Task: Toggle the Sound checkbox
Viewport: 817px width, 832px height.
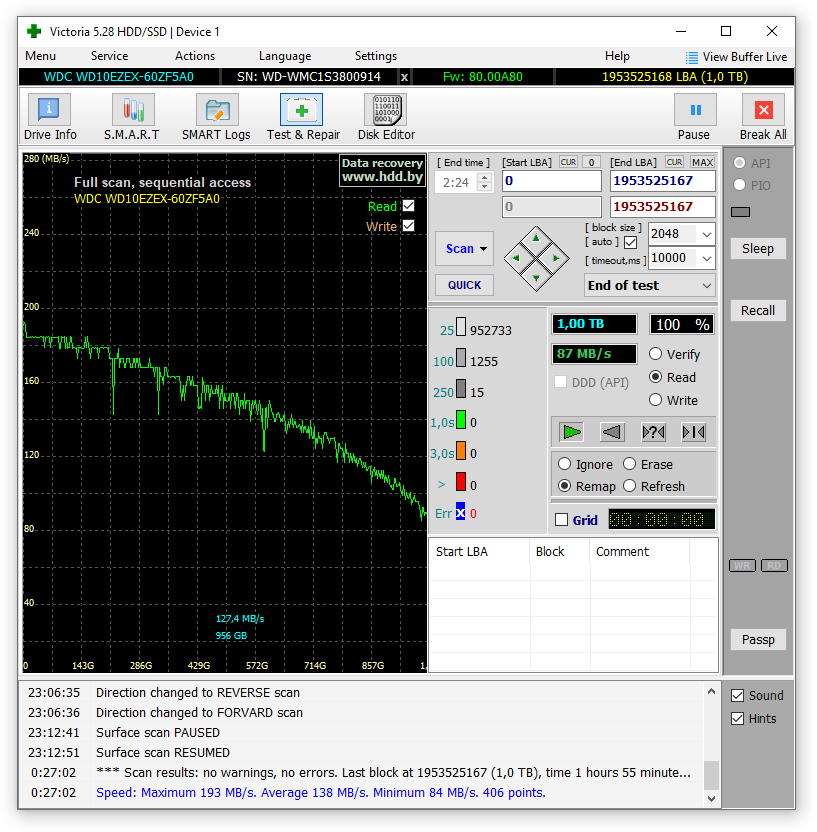Action: pyautogui.click(x=737, y=696)
